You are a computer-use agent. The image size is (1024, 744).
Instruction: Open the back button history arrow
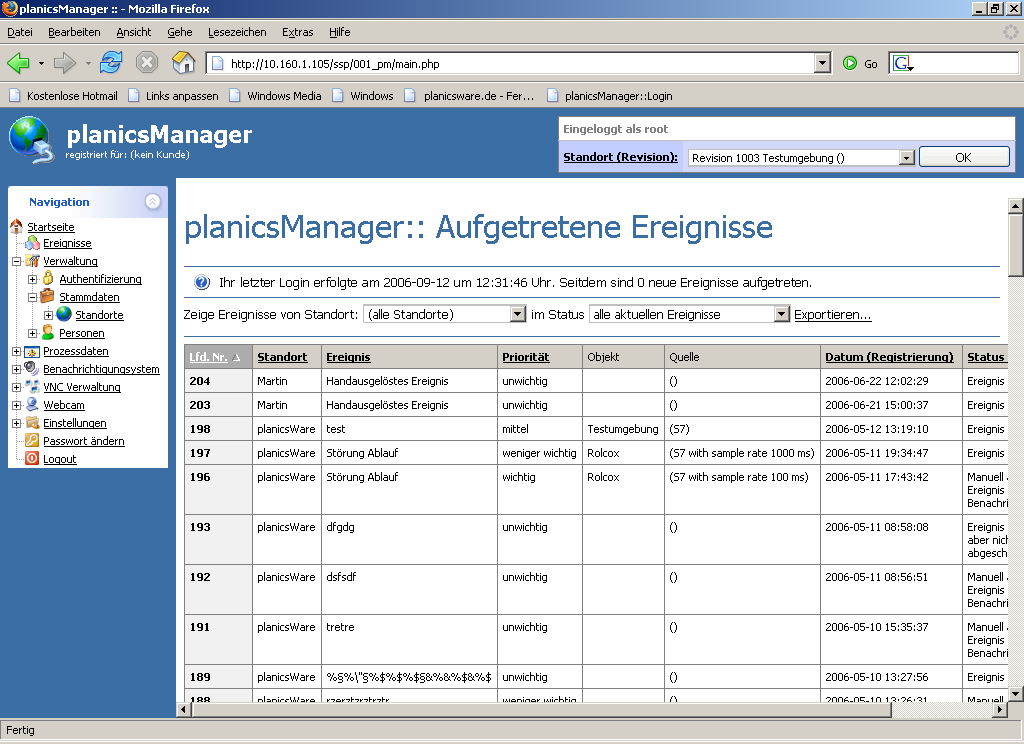pos(41,63)
